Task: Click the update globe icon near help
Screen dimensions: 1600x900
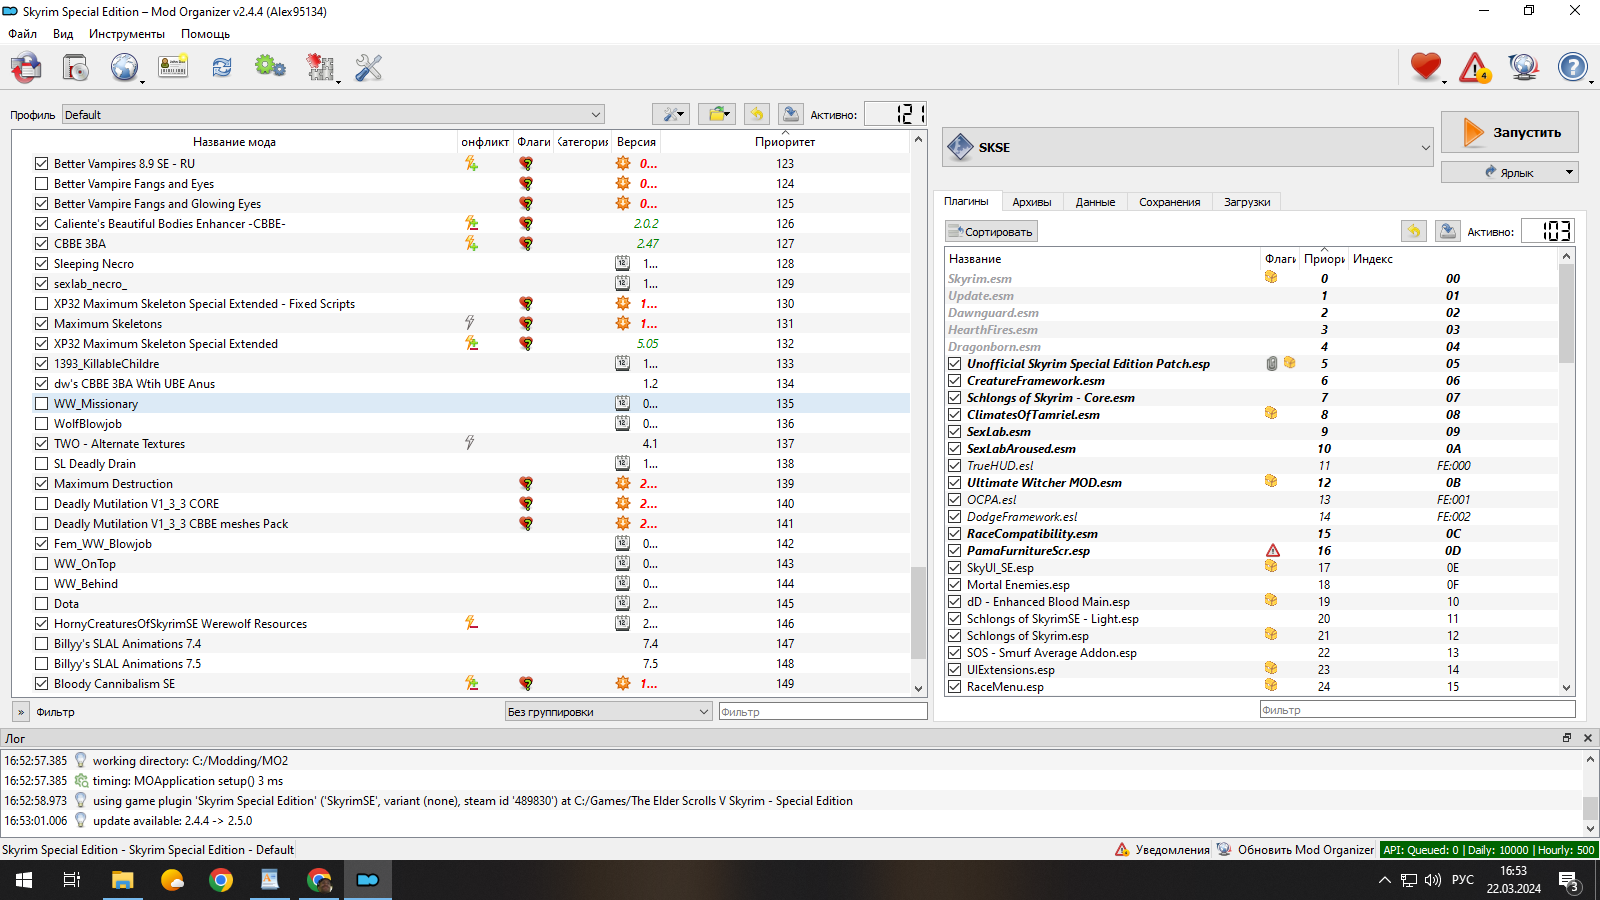Action: (1524, 67)
